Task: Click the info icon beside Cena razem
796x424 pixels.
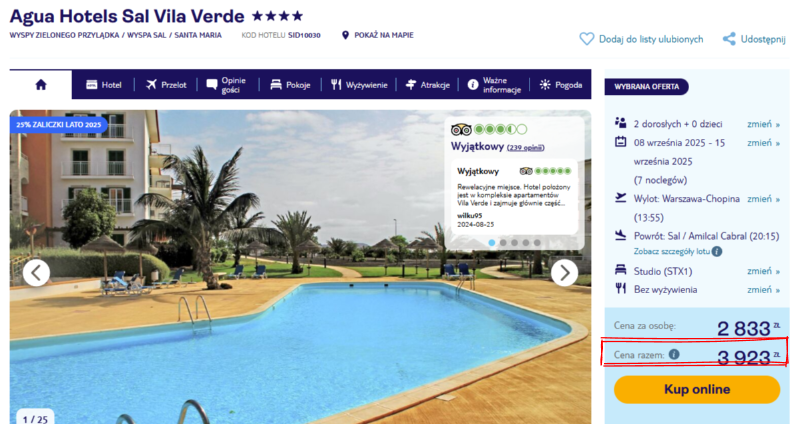Action: 674,354
